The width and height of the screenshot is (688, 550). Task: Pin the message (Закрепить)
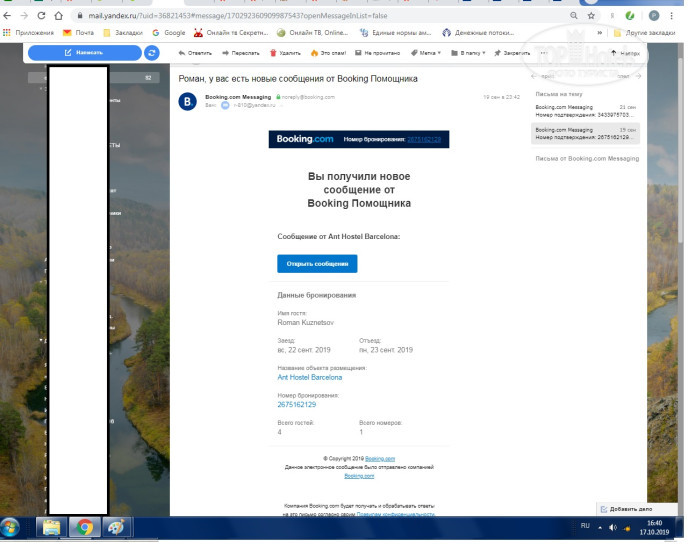(x=510, y=52)
